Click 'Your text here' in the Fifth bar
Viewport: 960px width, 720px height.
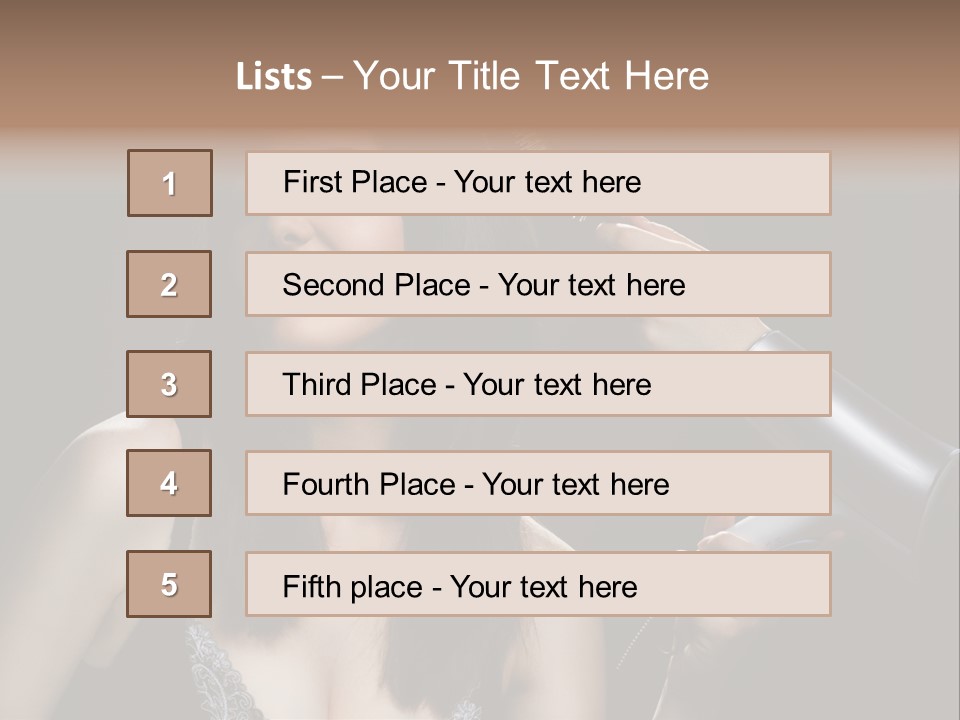(544, 586)
